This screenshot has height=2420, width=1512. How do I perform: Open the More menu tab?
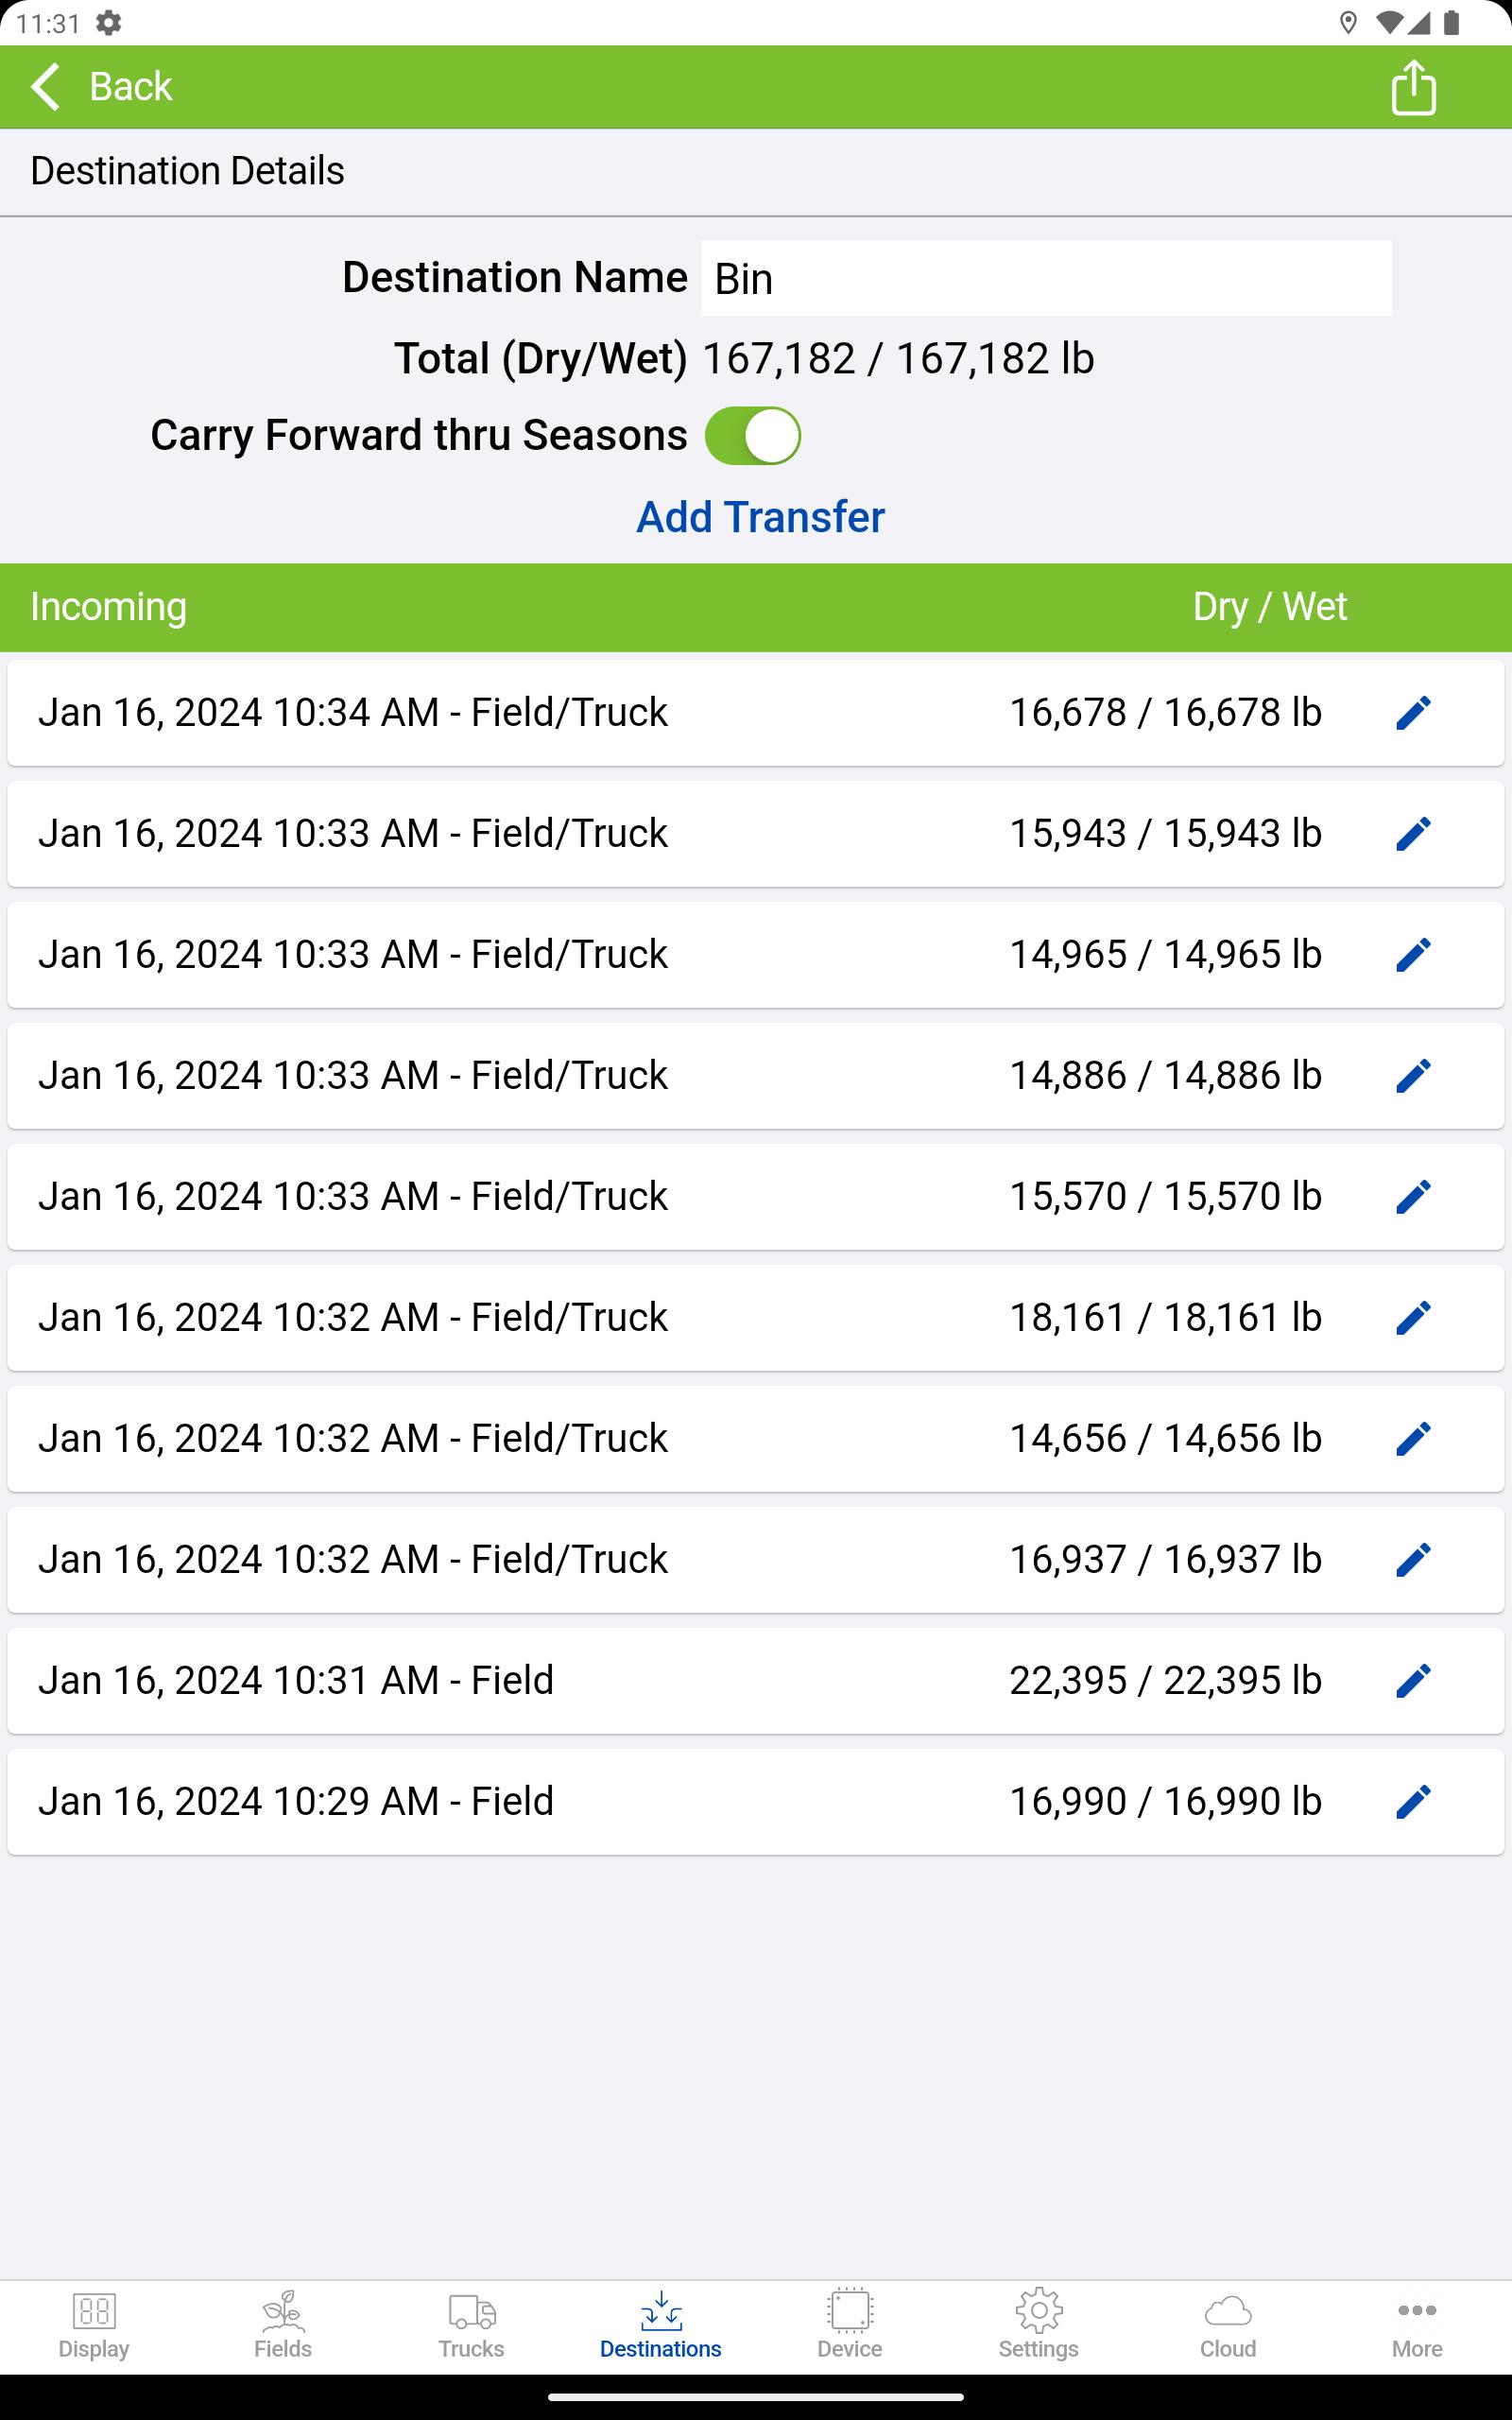tap(1417, 2326)
